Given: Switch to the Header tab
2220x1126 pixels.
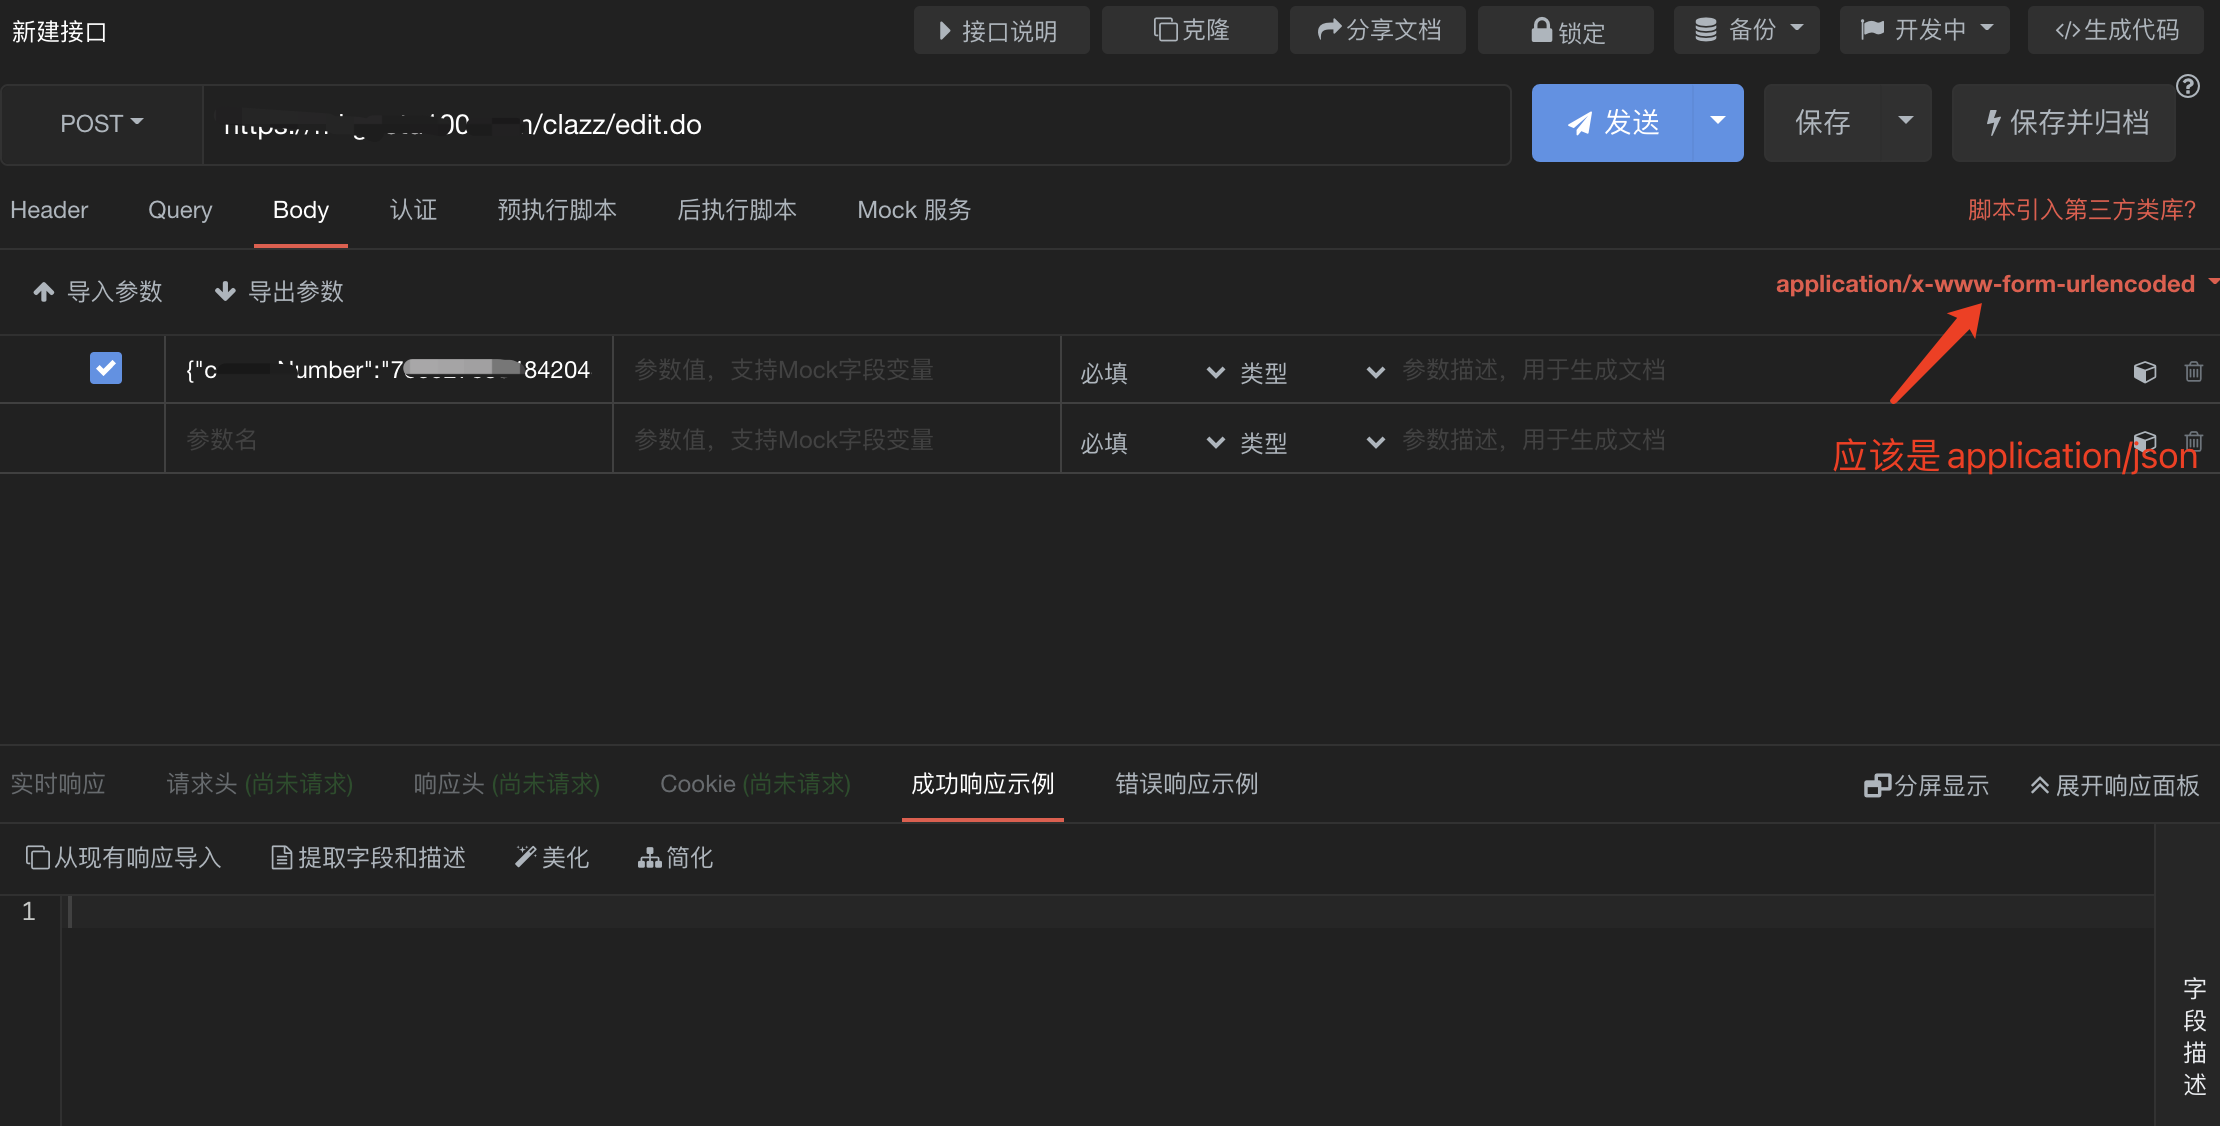Looking at the screenshot, I should tap(49, 210).
